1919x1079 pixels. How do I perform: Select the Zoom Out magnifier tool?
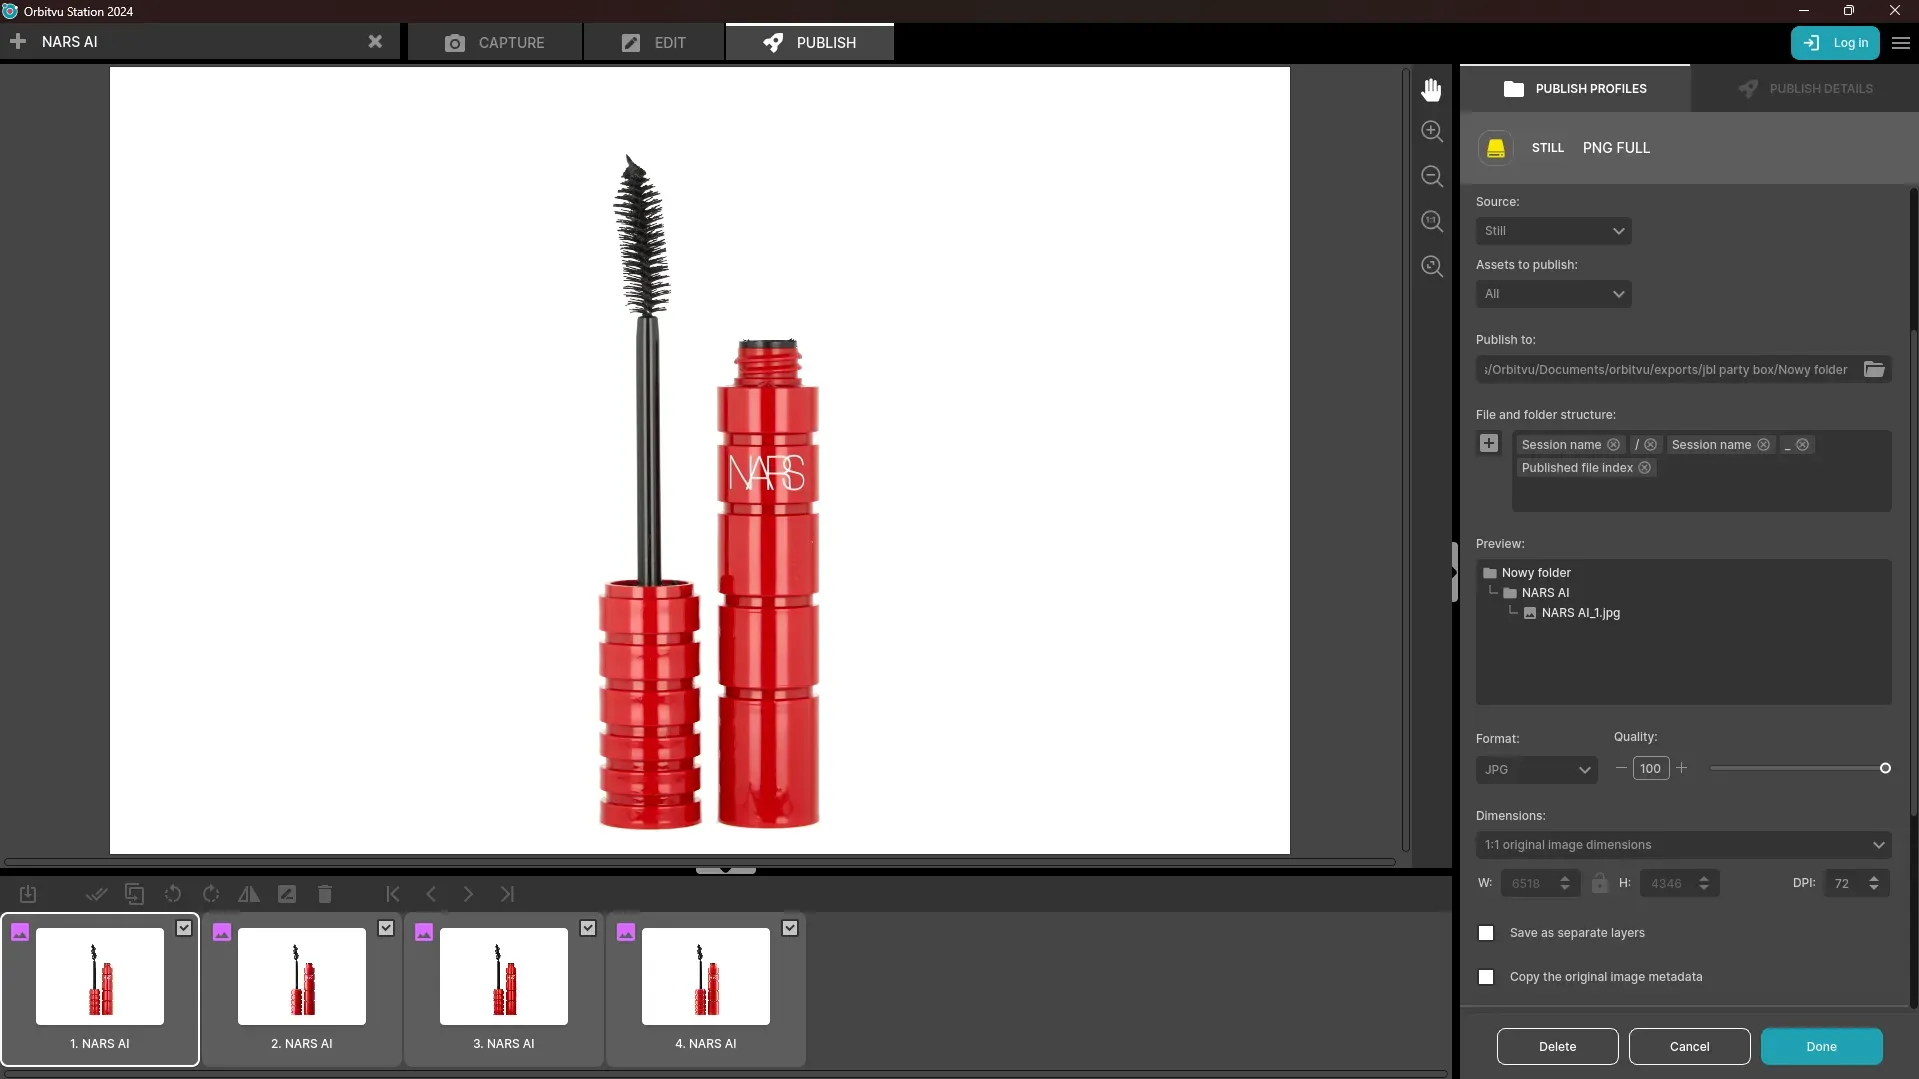coord(1431,176)
